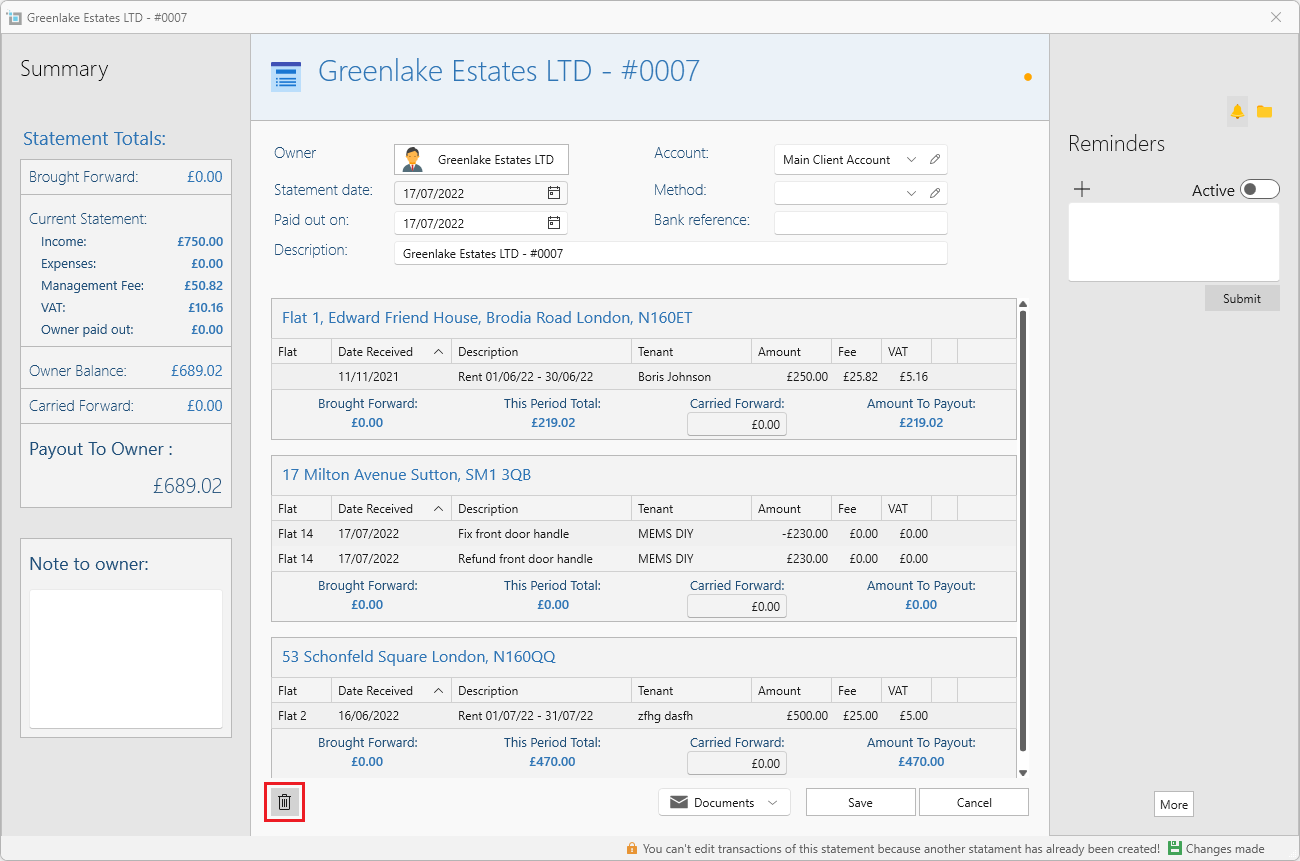This screenshot has width=1300, height=861.
Task: Click the £500.00 amount cell
Action: click(806, 716)
